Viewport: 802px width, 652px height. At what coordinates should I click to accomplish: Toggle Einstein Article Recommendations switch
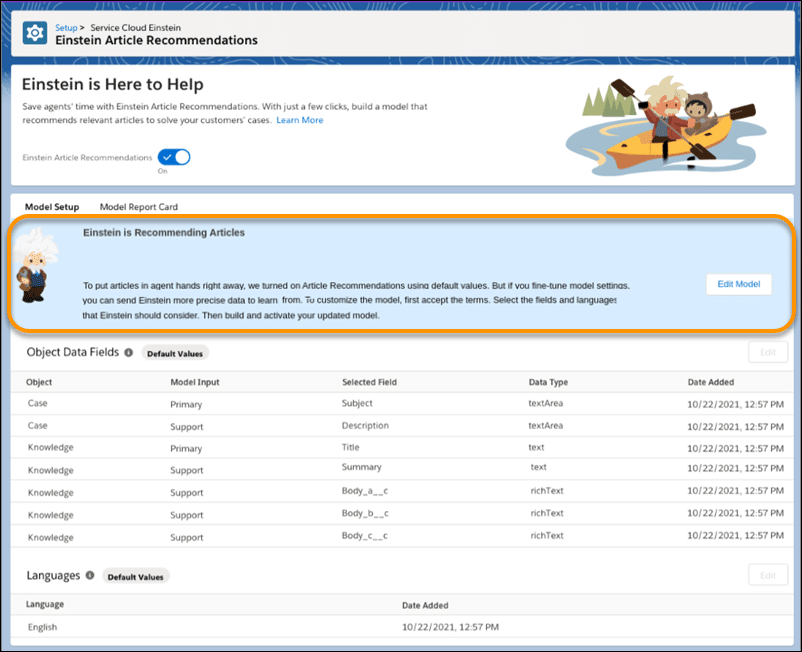pyautogui.click(x=174, y=157)
